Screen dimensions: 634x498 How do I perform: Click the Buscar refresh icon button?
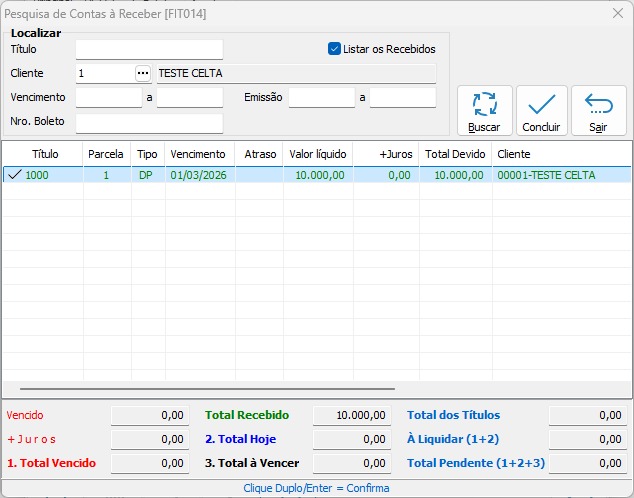pos(484,110)
